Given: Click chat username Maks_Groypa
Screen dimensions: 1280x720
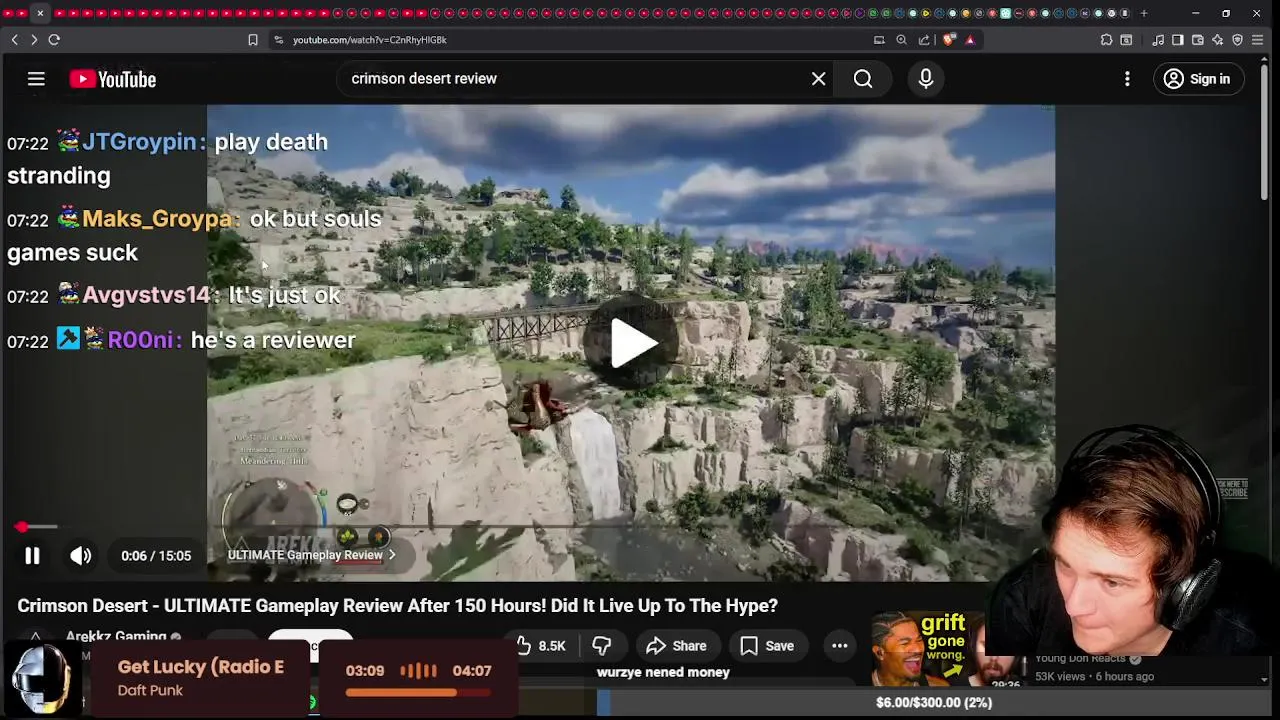Looking at the screenshot, I should pos(157,219).
